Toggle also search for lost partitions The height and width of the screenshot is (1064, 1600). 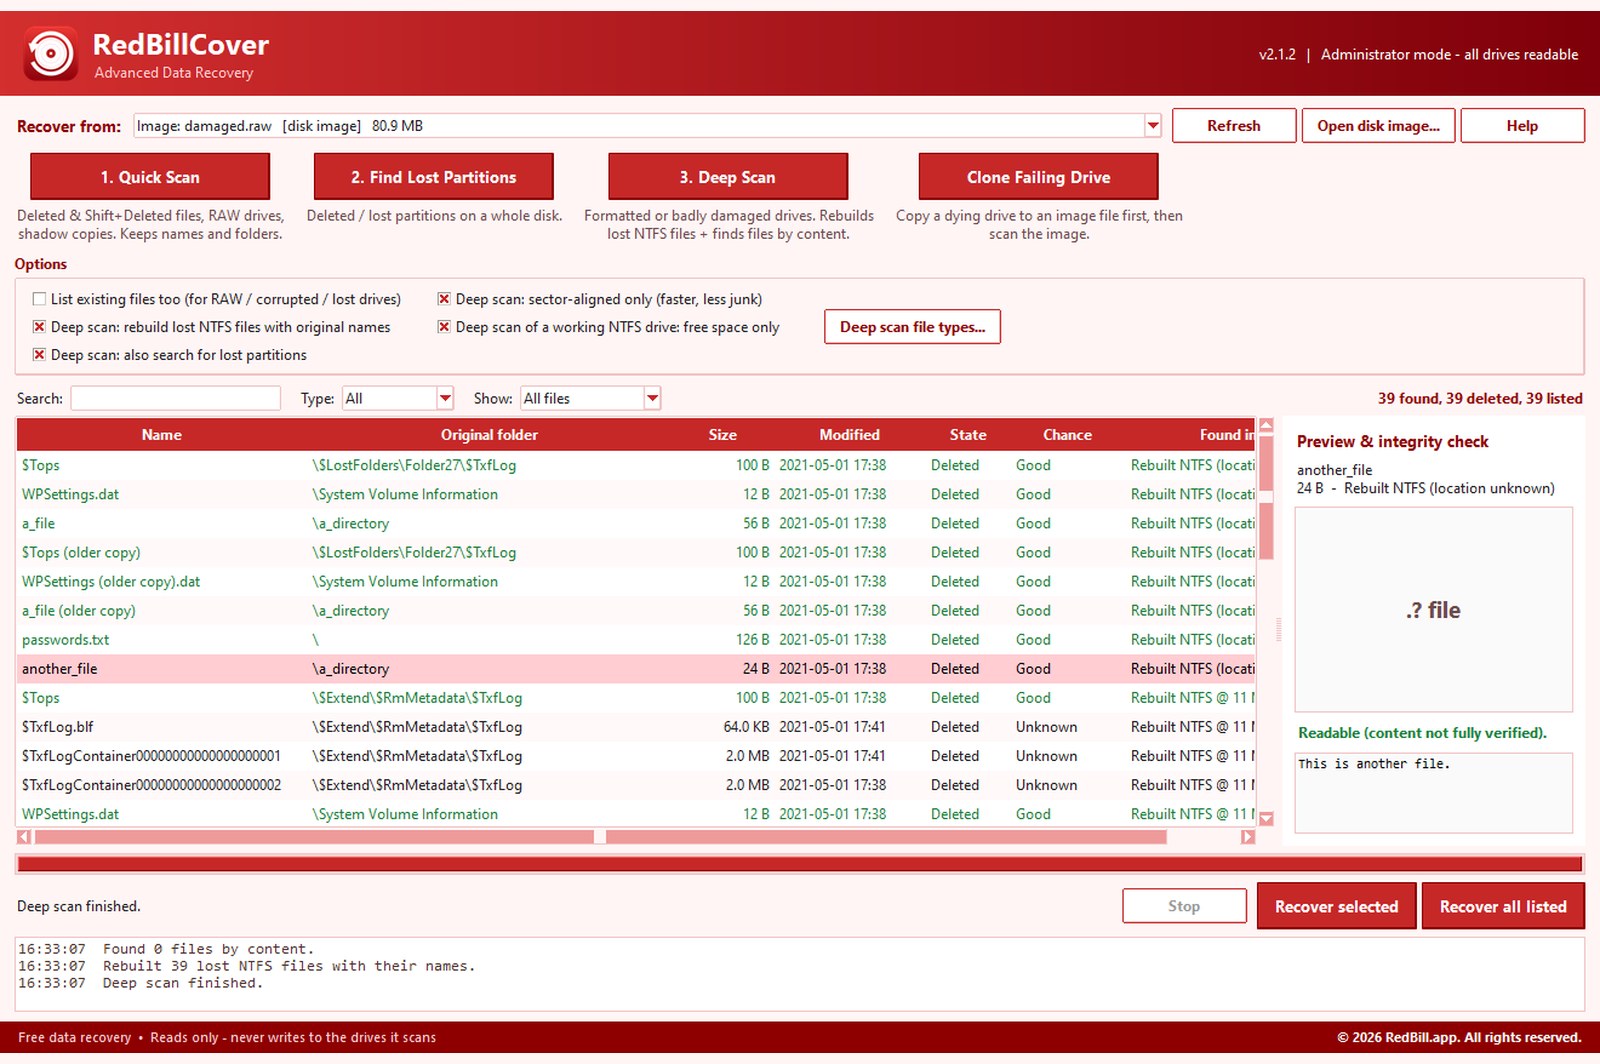(x=39, y=355)
